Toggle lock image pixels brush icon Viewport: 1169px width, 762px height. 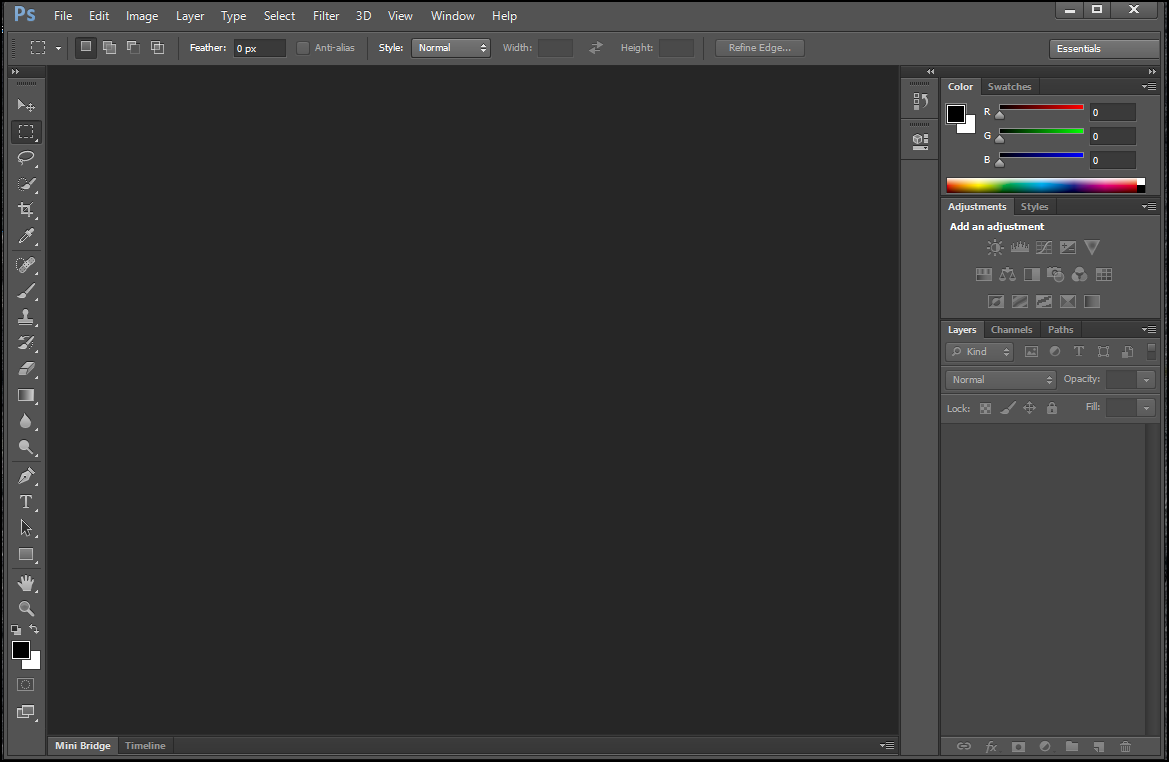tap(1008, 409)
